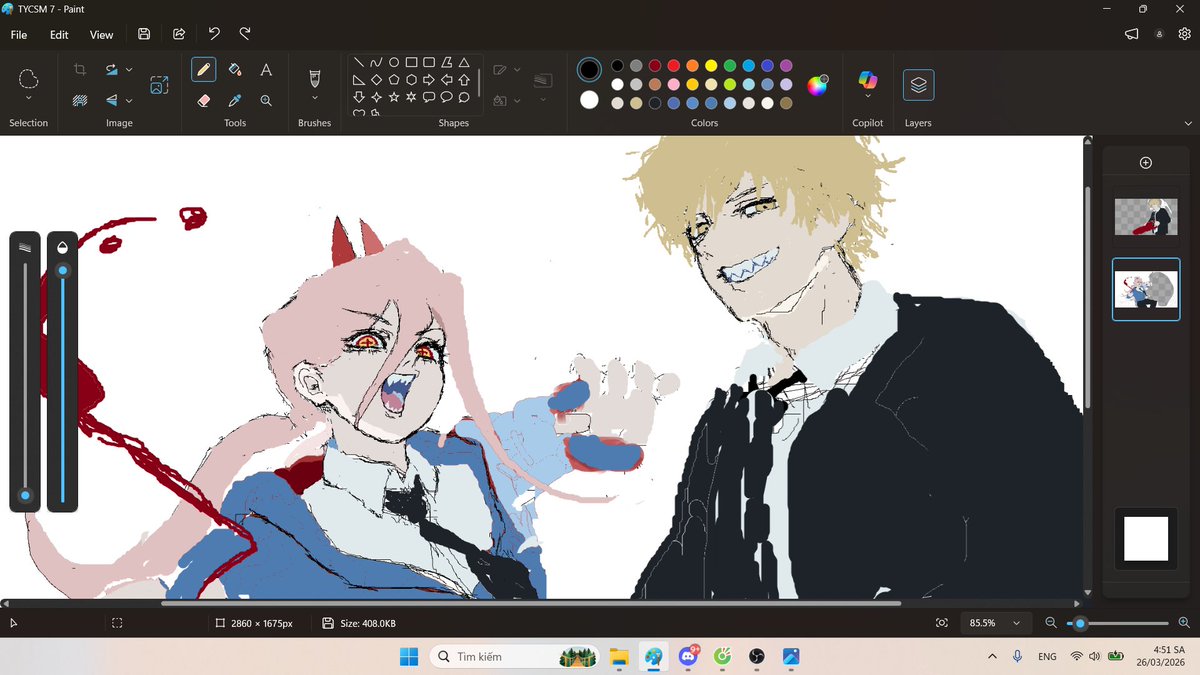Pick the pink color swatch
This screenshot has height=675, width=1200.
[674, 84]
